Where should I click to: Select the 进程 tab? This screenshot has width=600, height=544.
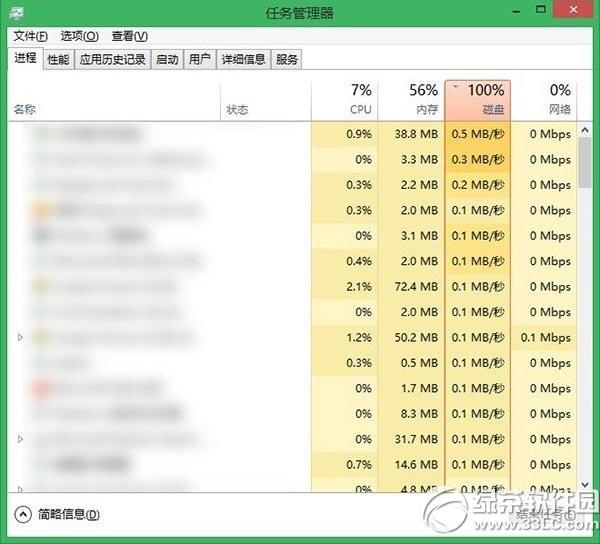click(25, 58)
